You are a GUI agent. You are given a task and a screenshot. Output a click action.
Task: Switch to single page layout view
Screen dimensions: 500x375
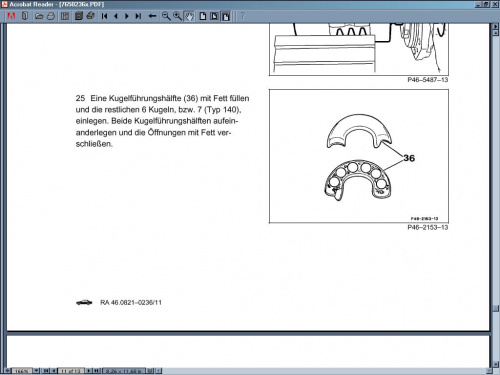(x=203, y=16)
